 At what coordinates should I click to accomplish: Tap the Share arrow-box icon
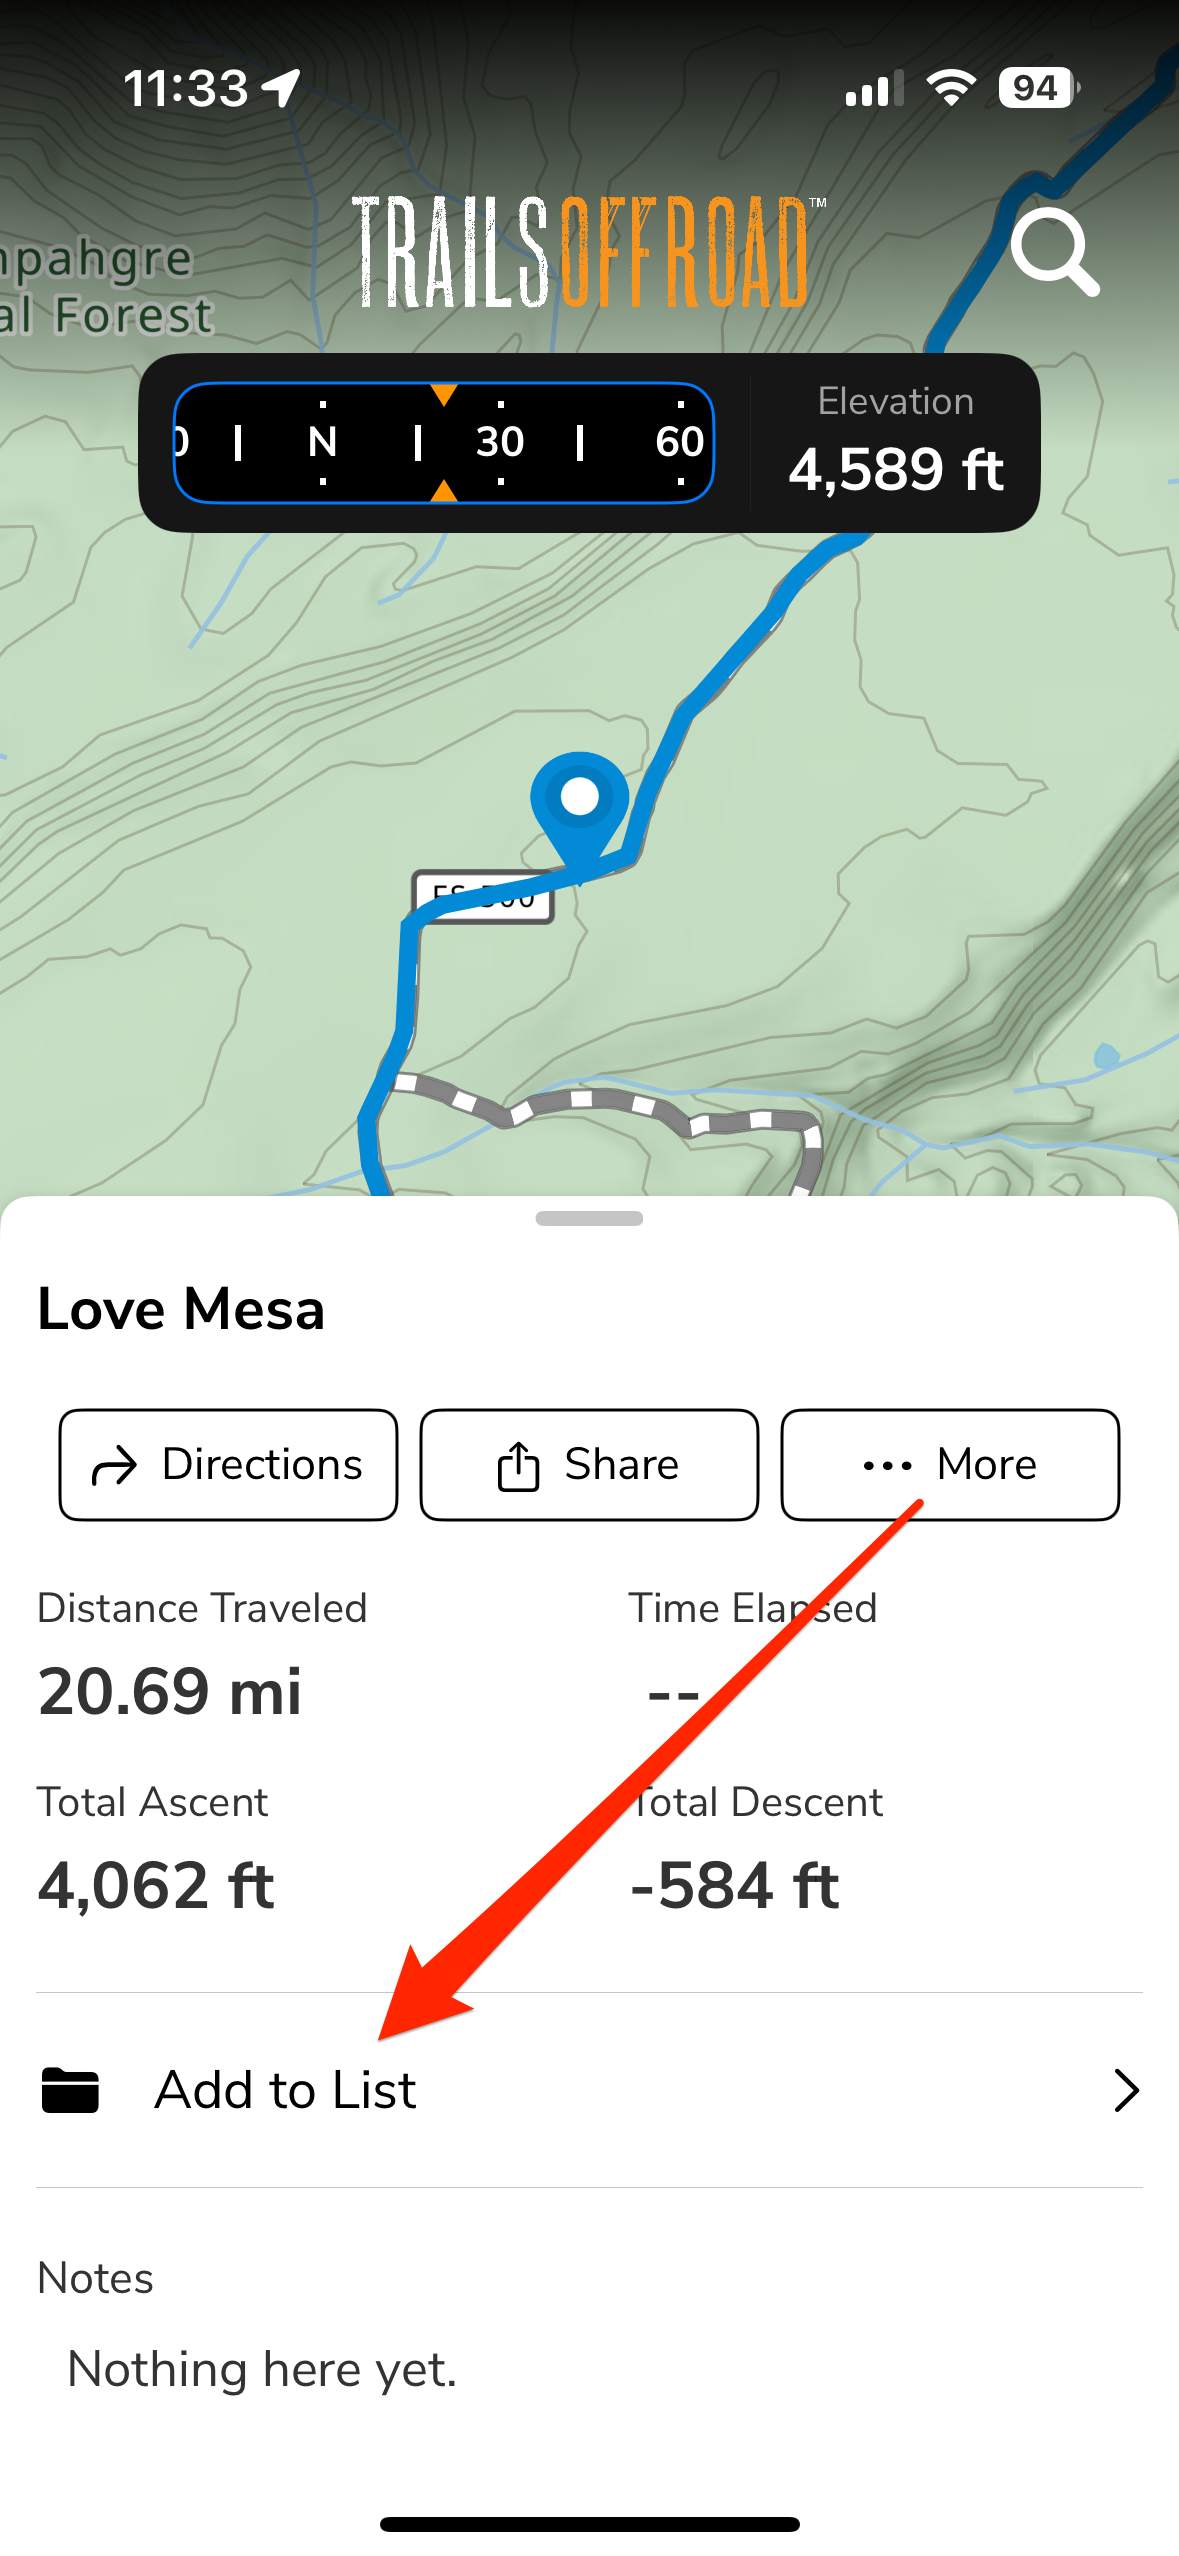tap(518, 1466)
